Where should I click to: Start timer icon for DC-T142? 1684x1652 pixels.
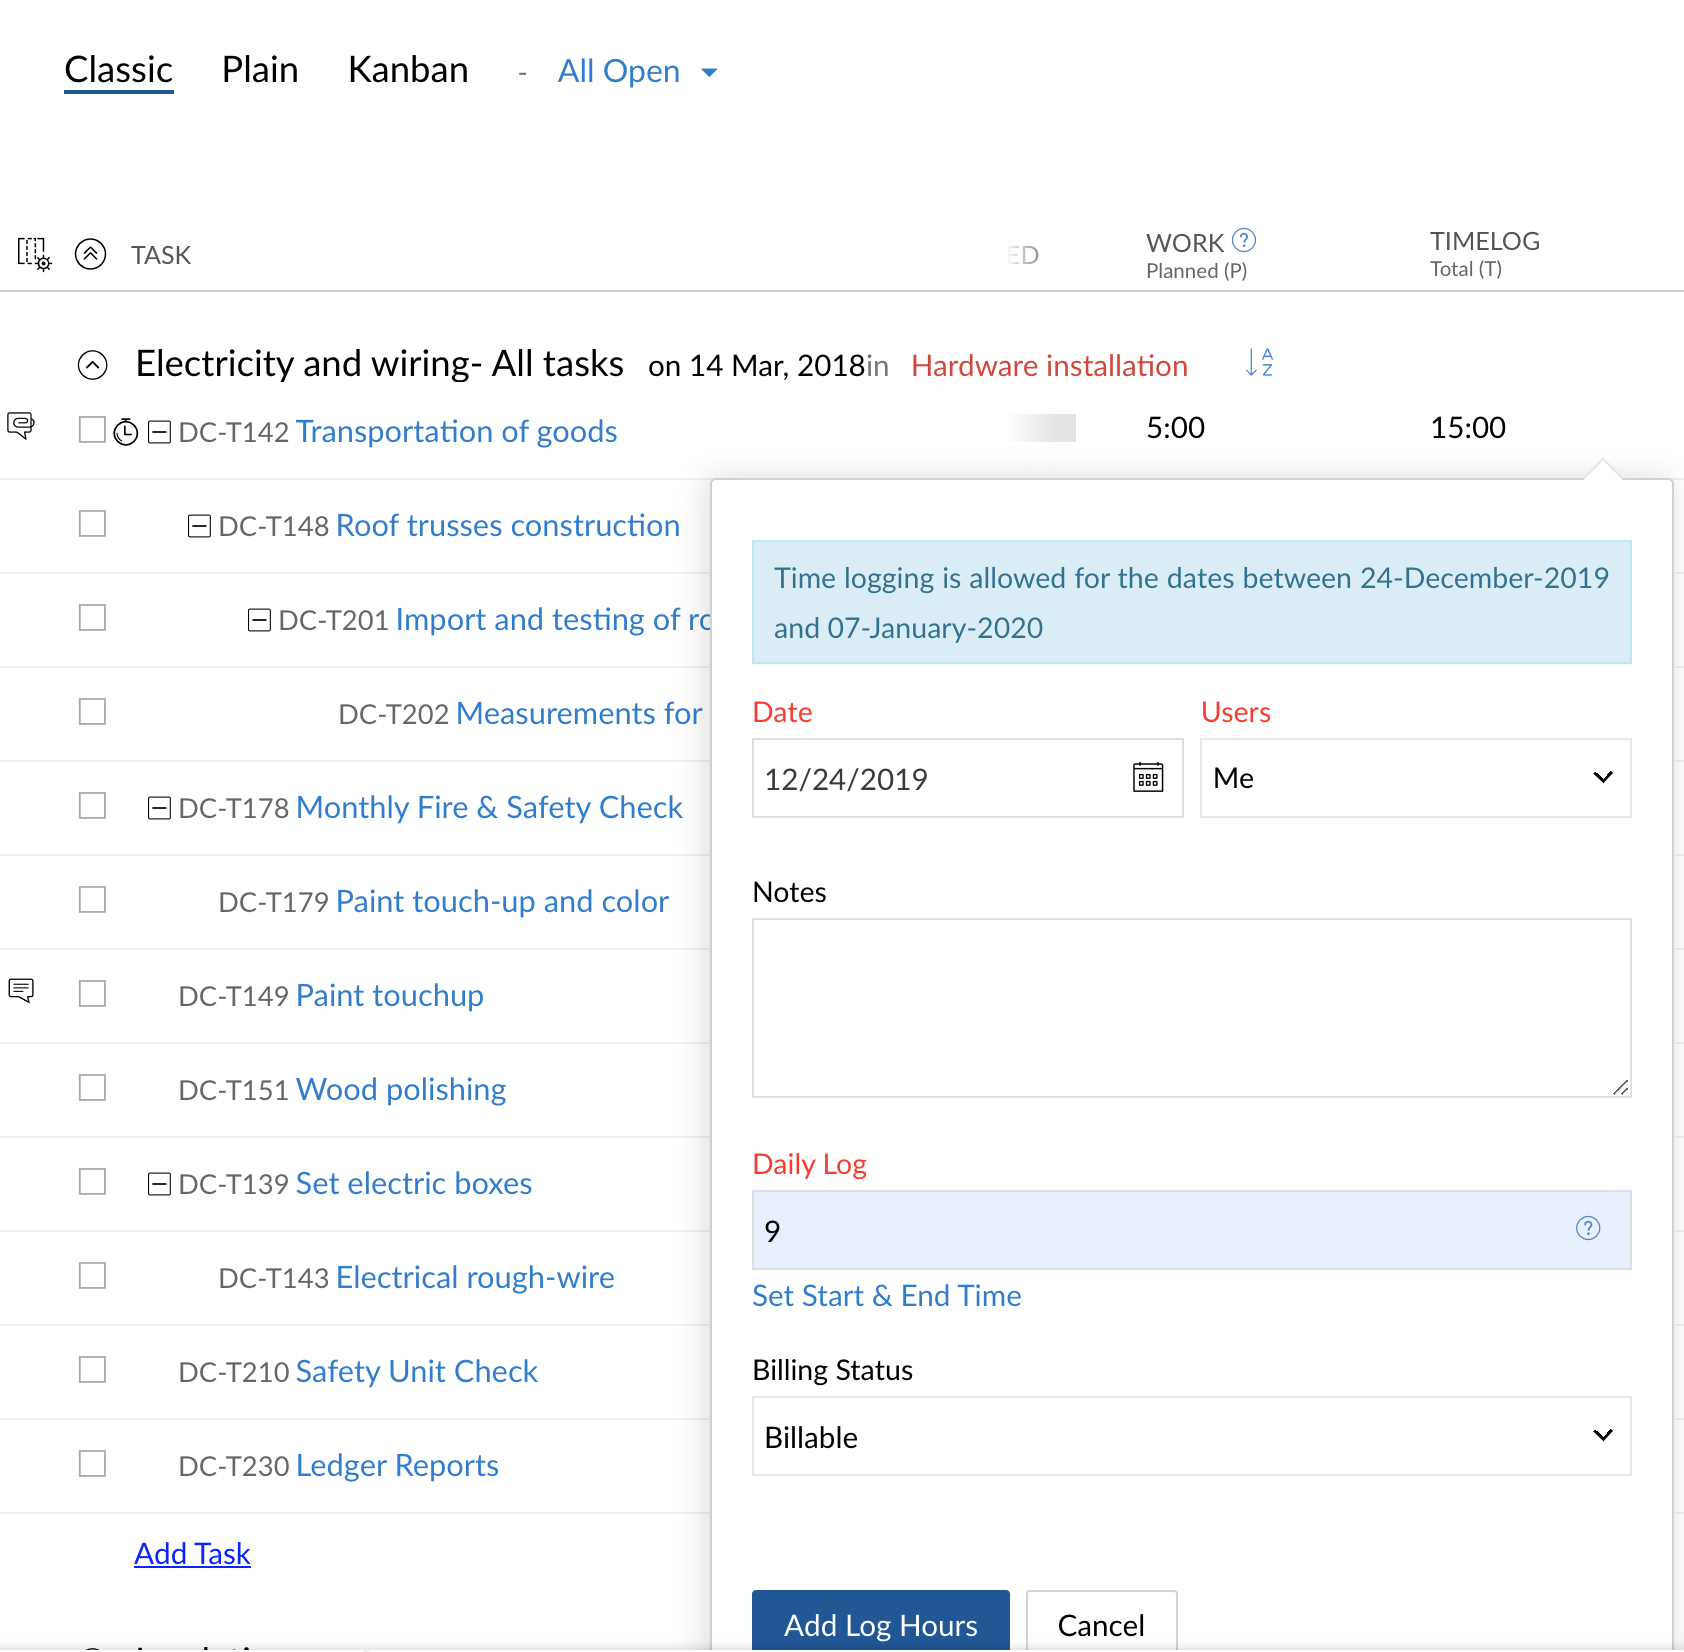click(x=125, y=432)
